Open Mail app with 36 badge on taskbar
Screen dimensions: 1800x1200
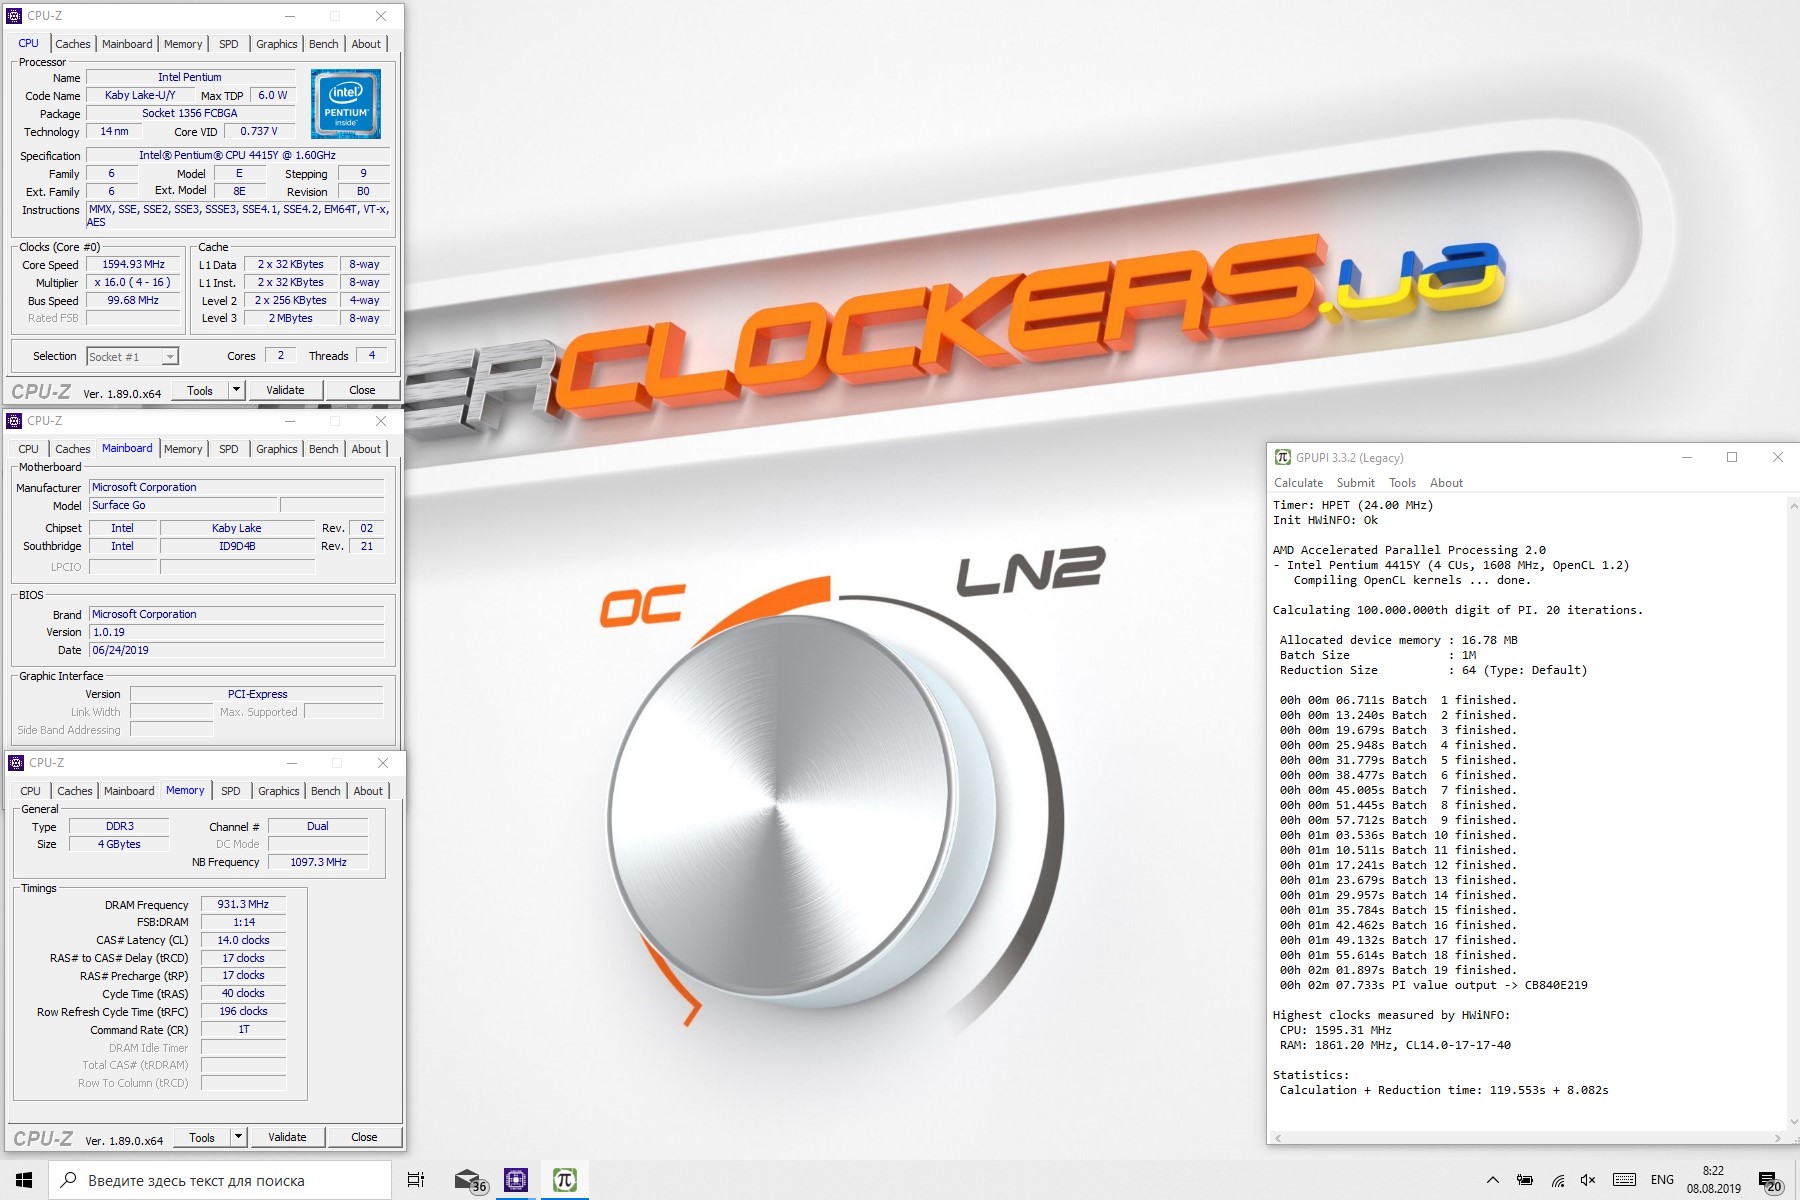[469, 1180]
